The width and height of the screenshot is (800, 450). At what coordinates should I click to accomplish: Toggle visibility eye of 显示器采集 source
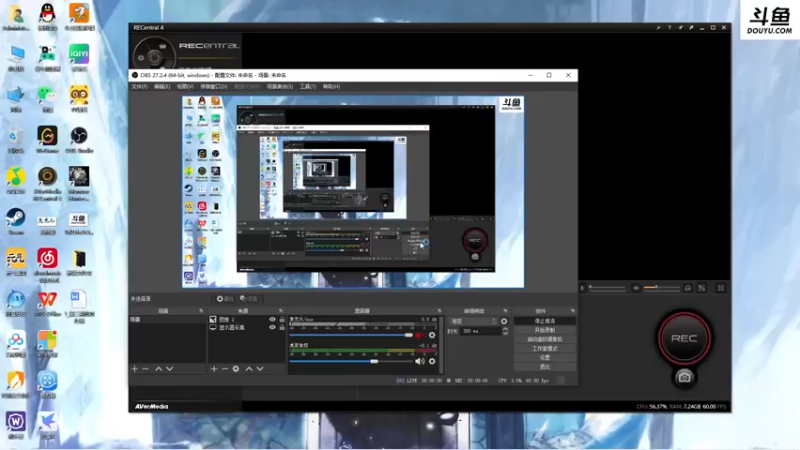coord(272,328)
